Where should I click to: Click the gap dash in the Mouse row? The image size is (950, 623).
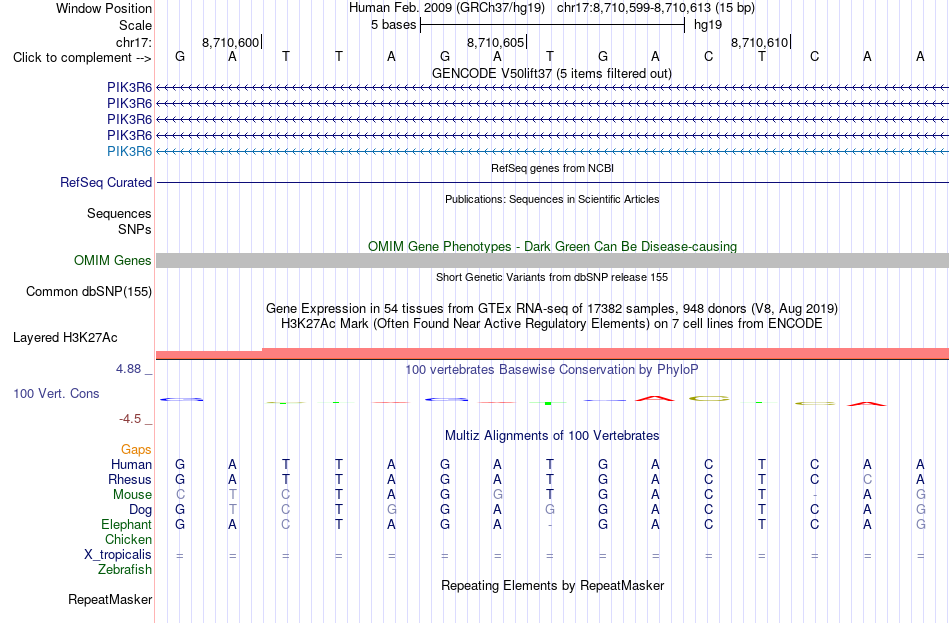pyautogui.click(x=814, y=496)
